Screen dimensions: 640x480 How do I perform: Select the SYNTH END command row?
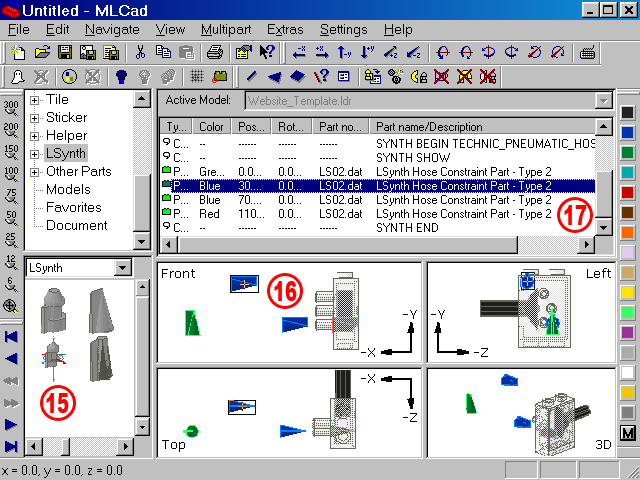tap(378, 228)
